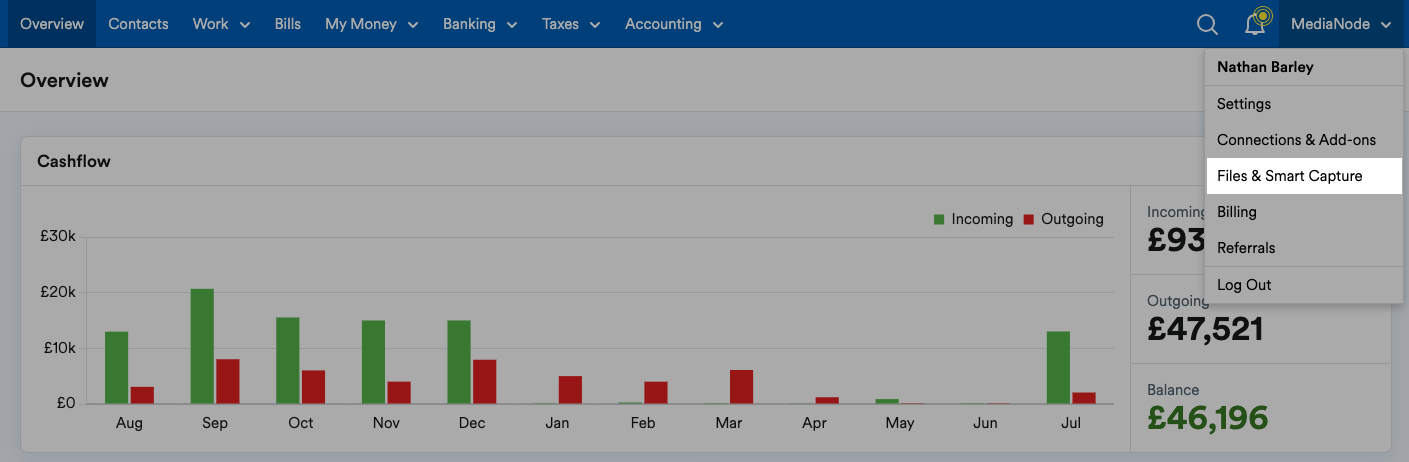Image resolution: width=1409 pixels, height=462 pixels.
Task: Select Billing in the account menu
Action: [1237, 212]
